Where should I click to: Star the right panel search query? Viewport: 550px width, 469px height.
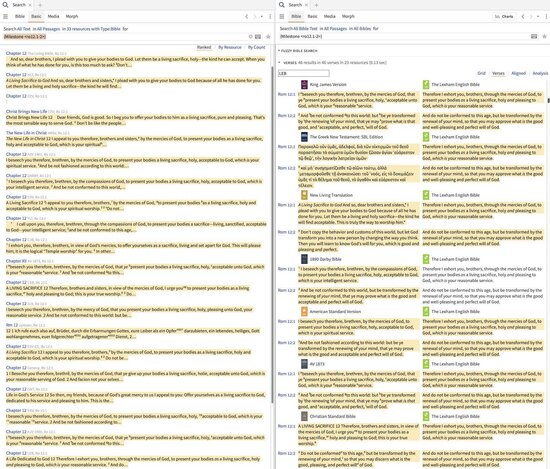(544, 36)
